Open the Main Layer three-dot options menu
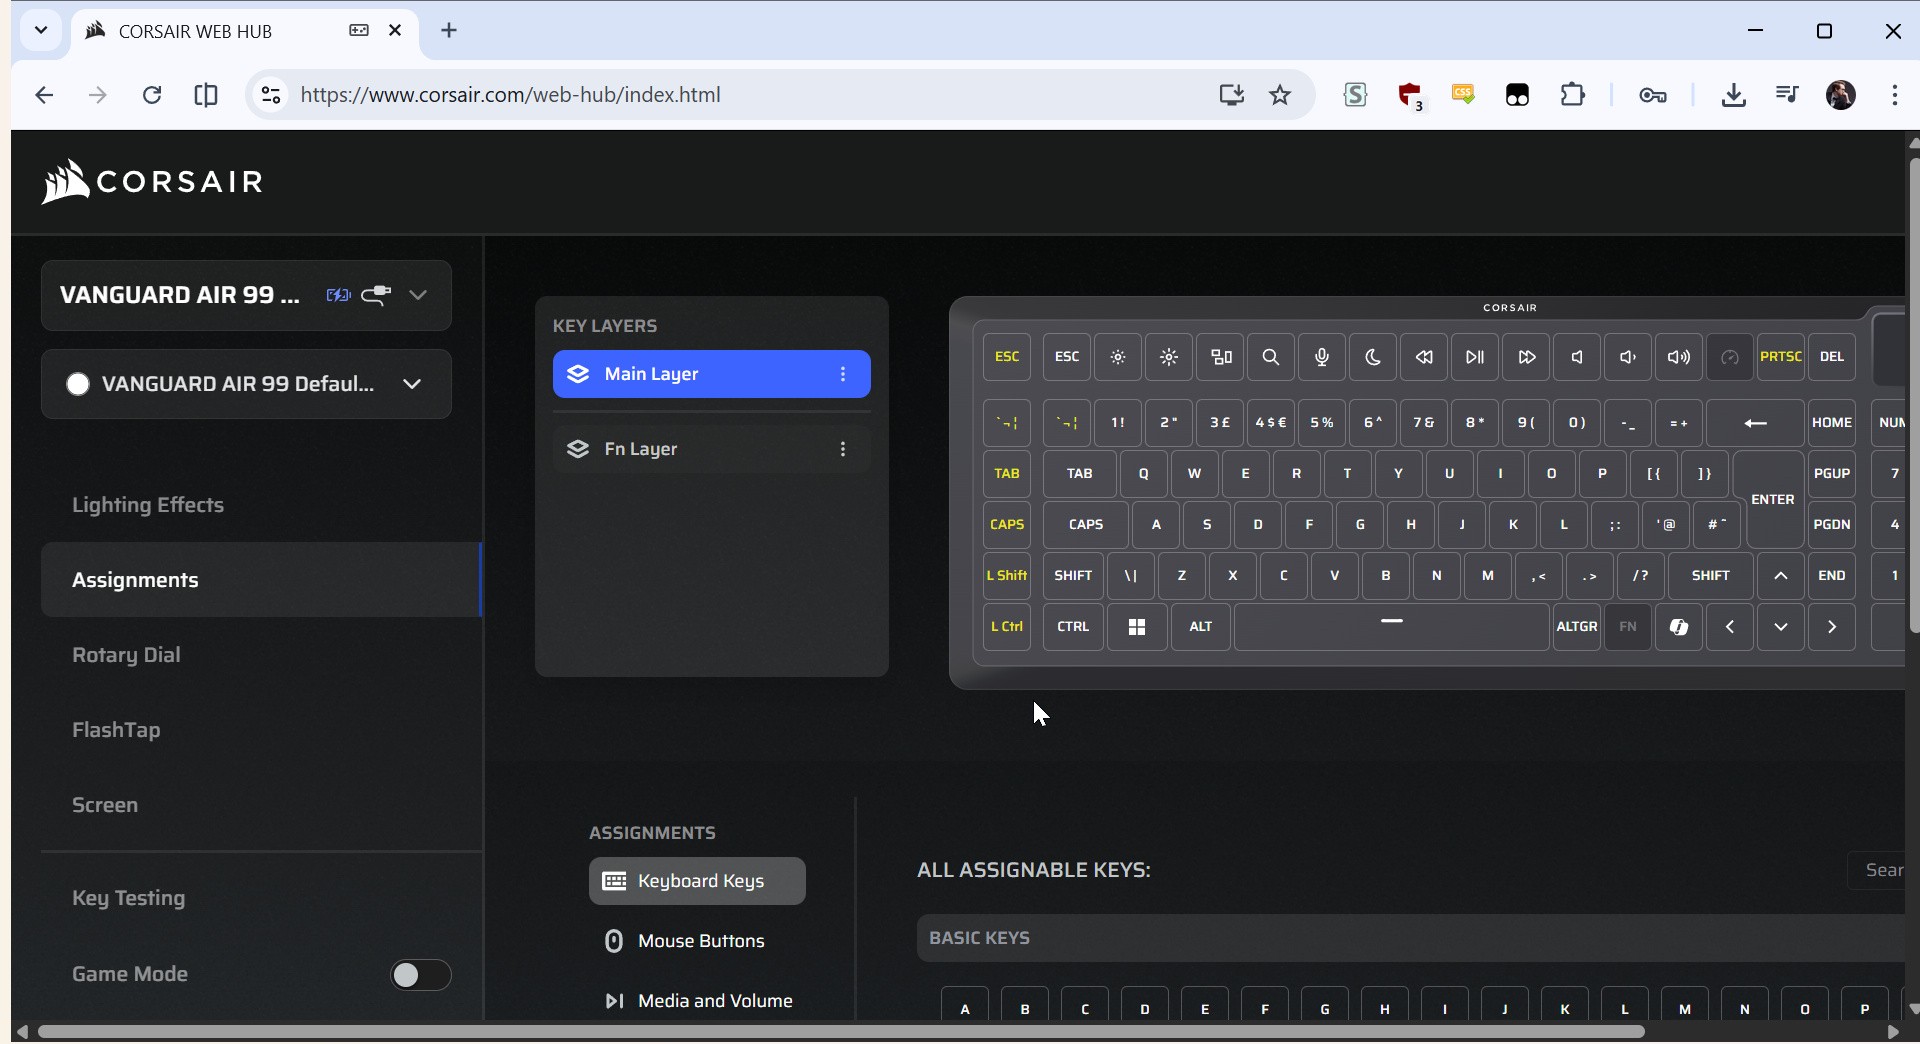Image resolution: width=1920 pixels, height=1044 pixels. (x=843, y=375)
